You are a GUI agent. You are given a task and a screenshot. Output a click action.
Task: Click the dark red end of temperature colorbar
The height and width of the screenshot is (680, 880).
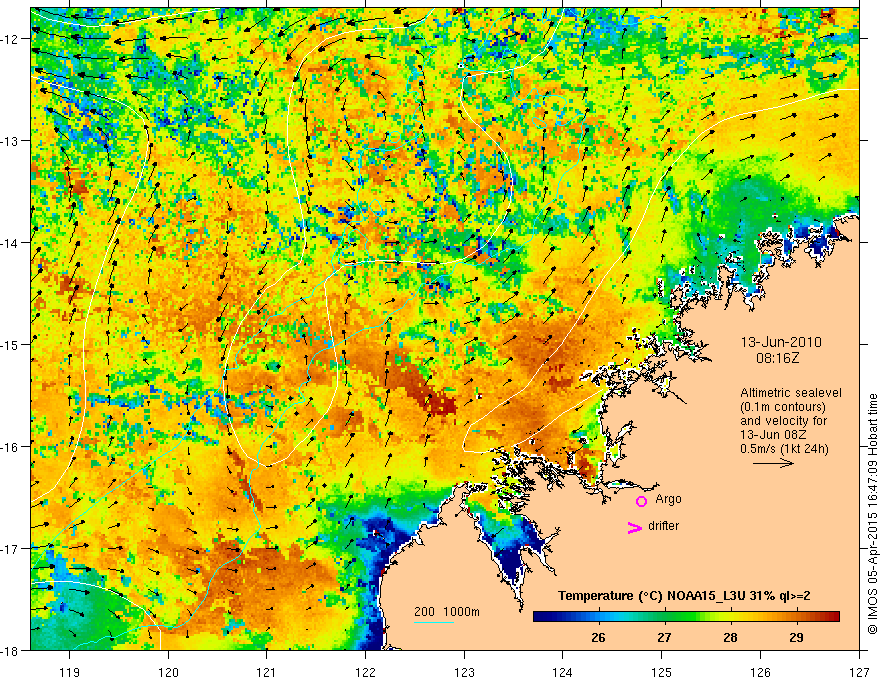[x=833, y=617]
